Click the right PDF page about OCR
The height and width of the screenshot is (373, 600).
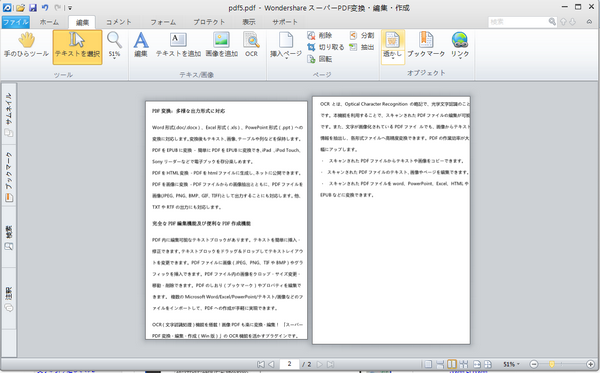[391, 220]
